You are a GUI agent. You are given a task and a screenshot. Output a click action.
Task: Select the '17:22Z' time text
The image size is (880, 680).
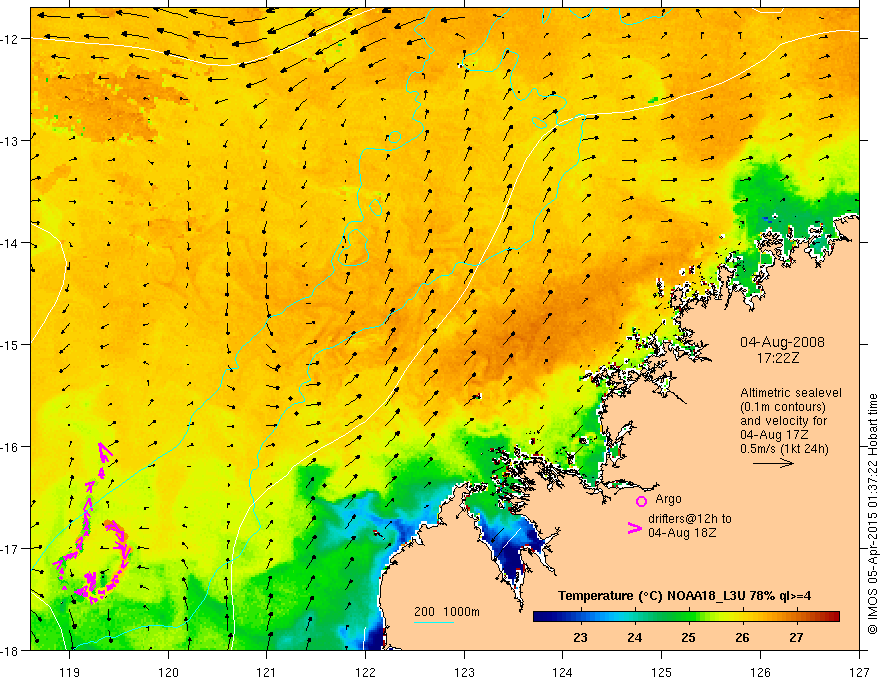click(x=777, y=358)
